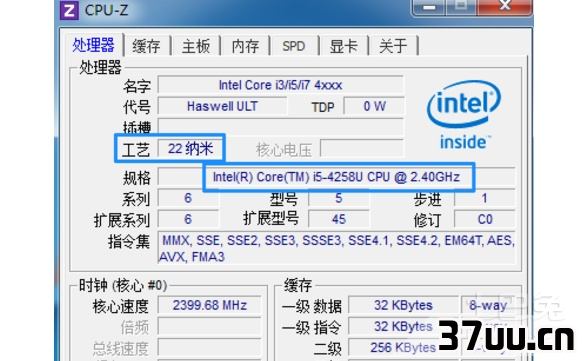Minimize the CPU-Z window
This screenshot has width=587, height=361.
click(429, 7)
